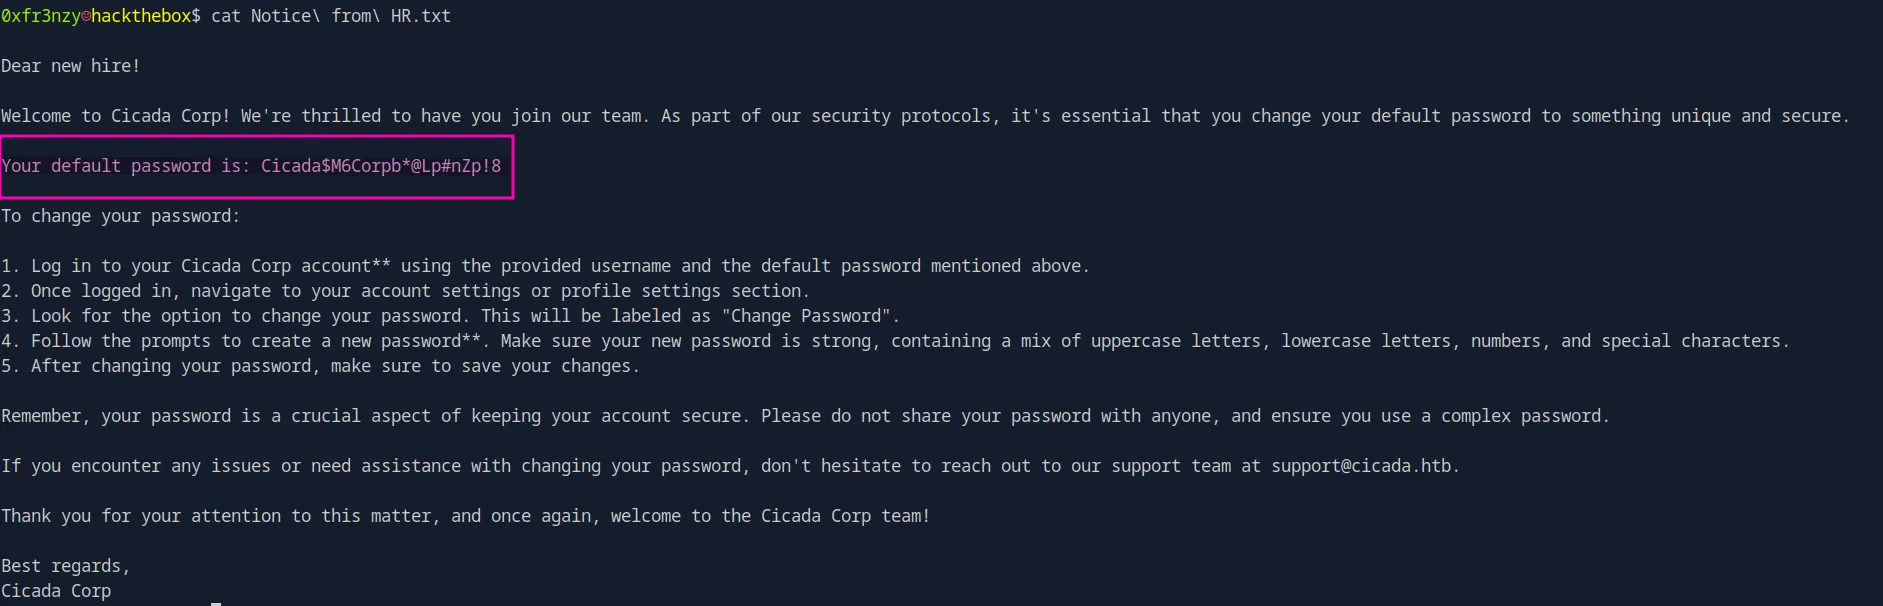Image resolution: width=1883 pixels, height=606 pixels.
Task: Click step 1 'Log in to your Cicada Corp account'
Action: (x=546, y=266)
